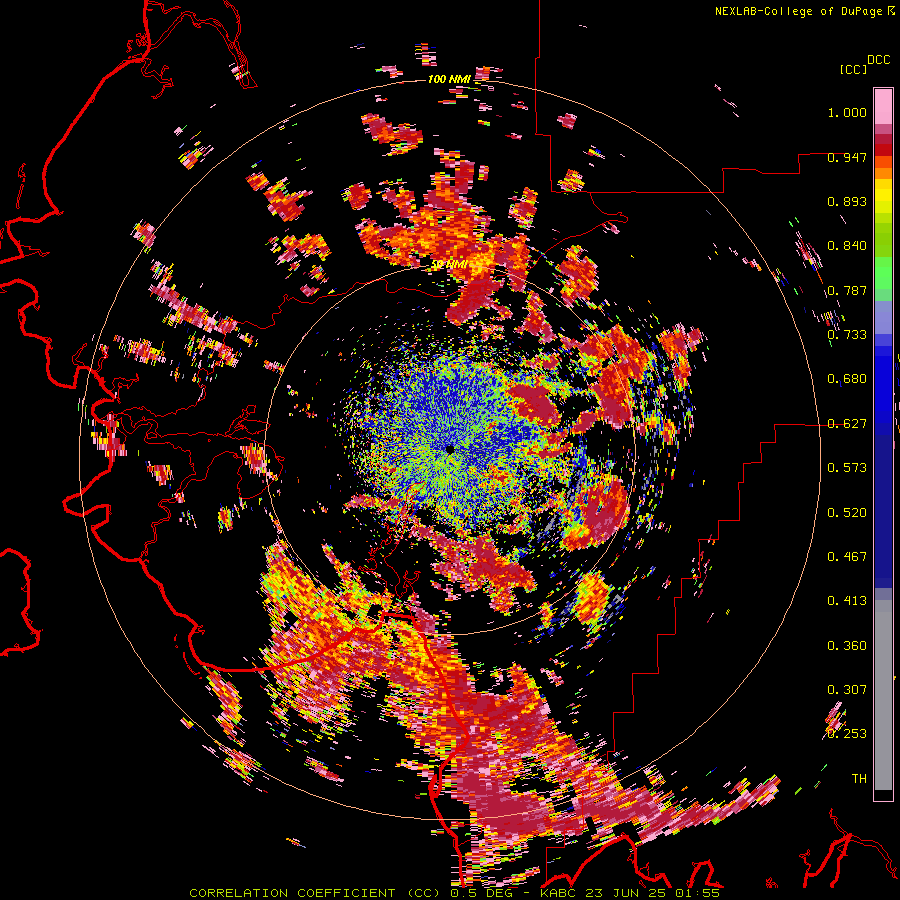Click the 0.733 legend value

[x=847, y=335]
